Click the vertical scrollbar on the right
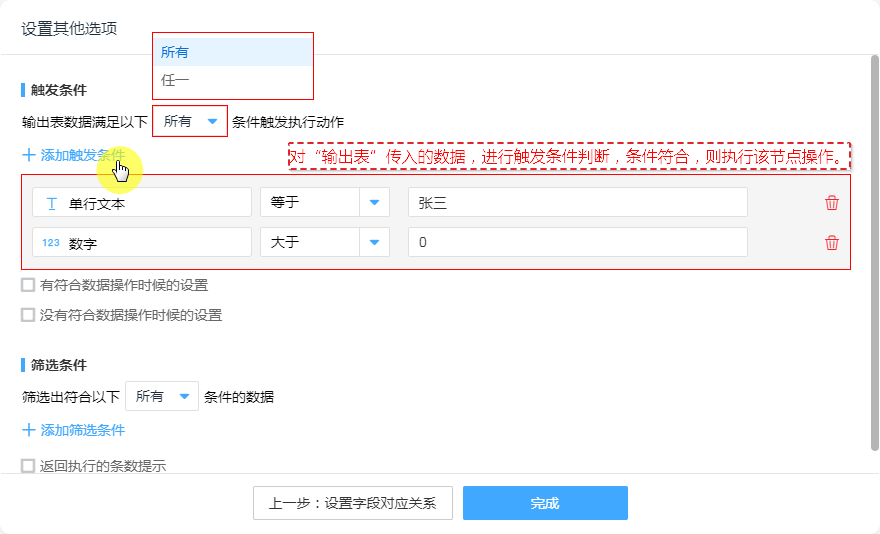 [x=874, y=250]
